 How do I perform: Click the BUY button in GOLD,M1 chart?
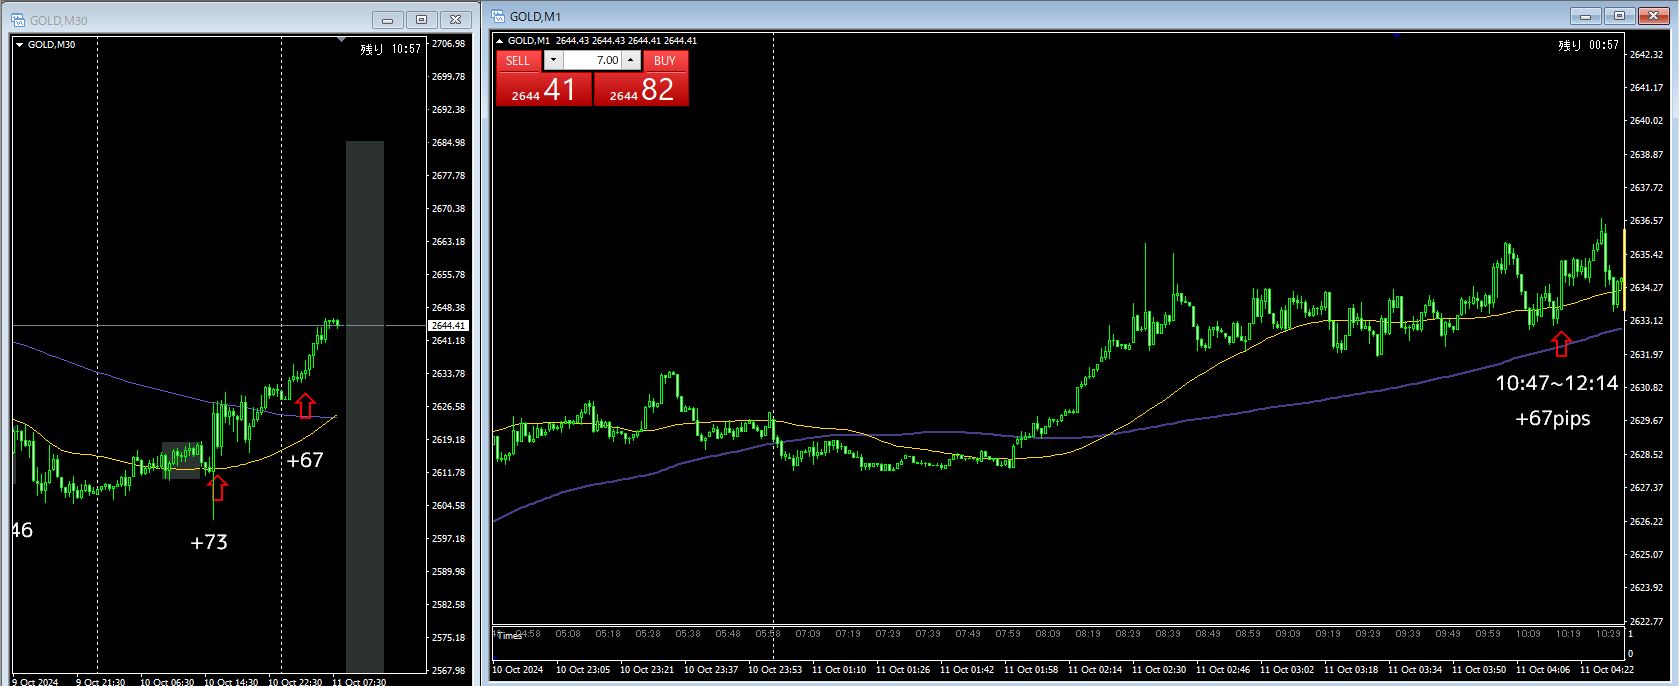click(x=665, y=61)
